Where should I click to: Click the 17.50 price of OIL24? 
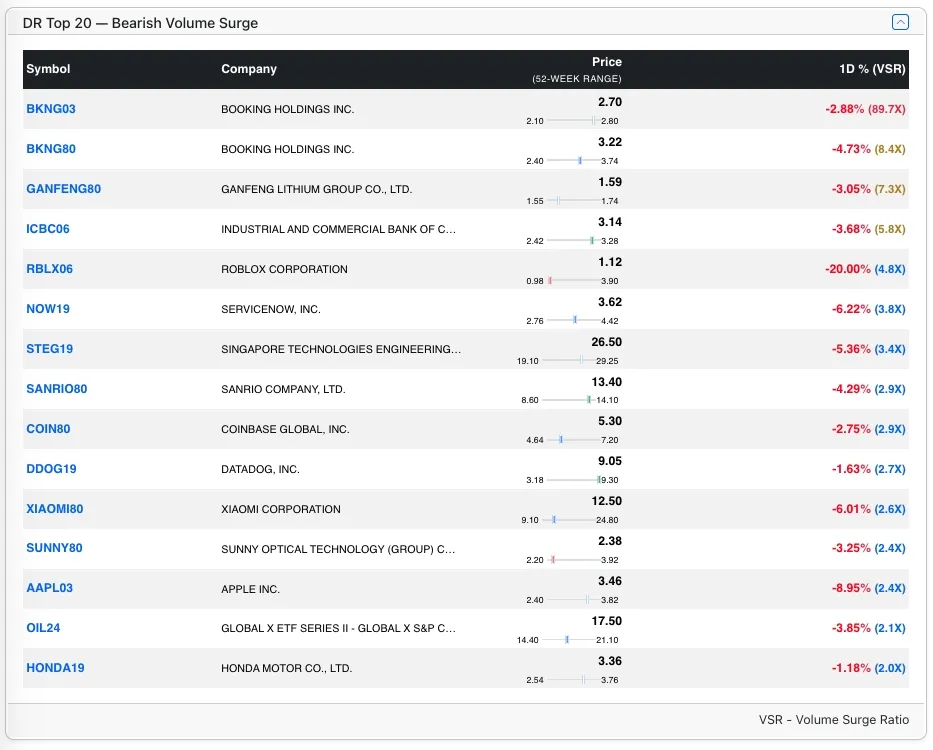606,621
